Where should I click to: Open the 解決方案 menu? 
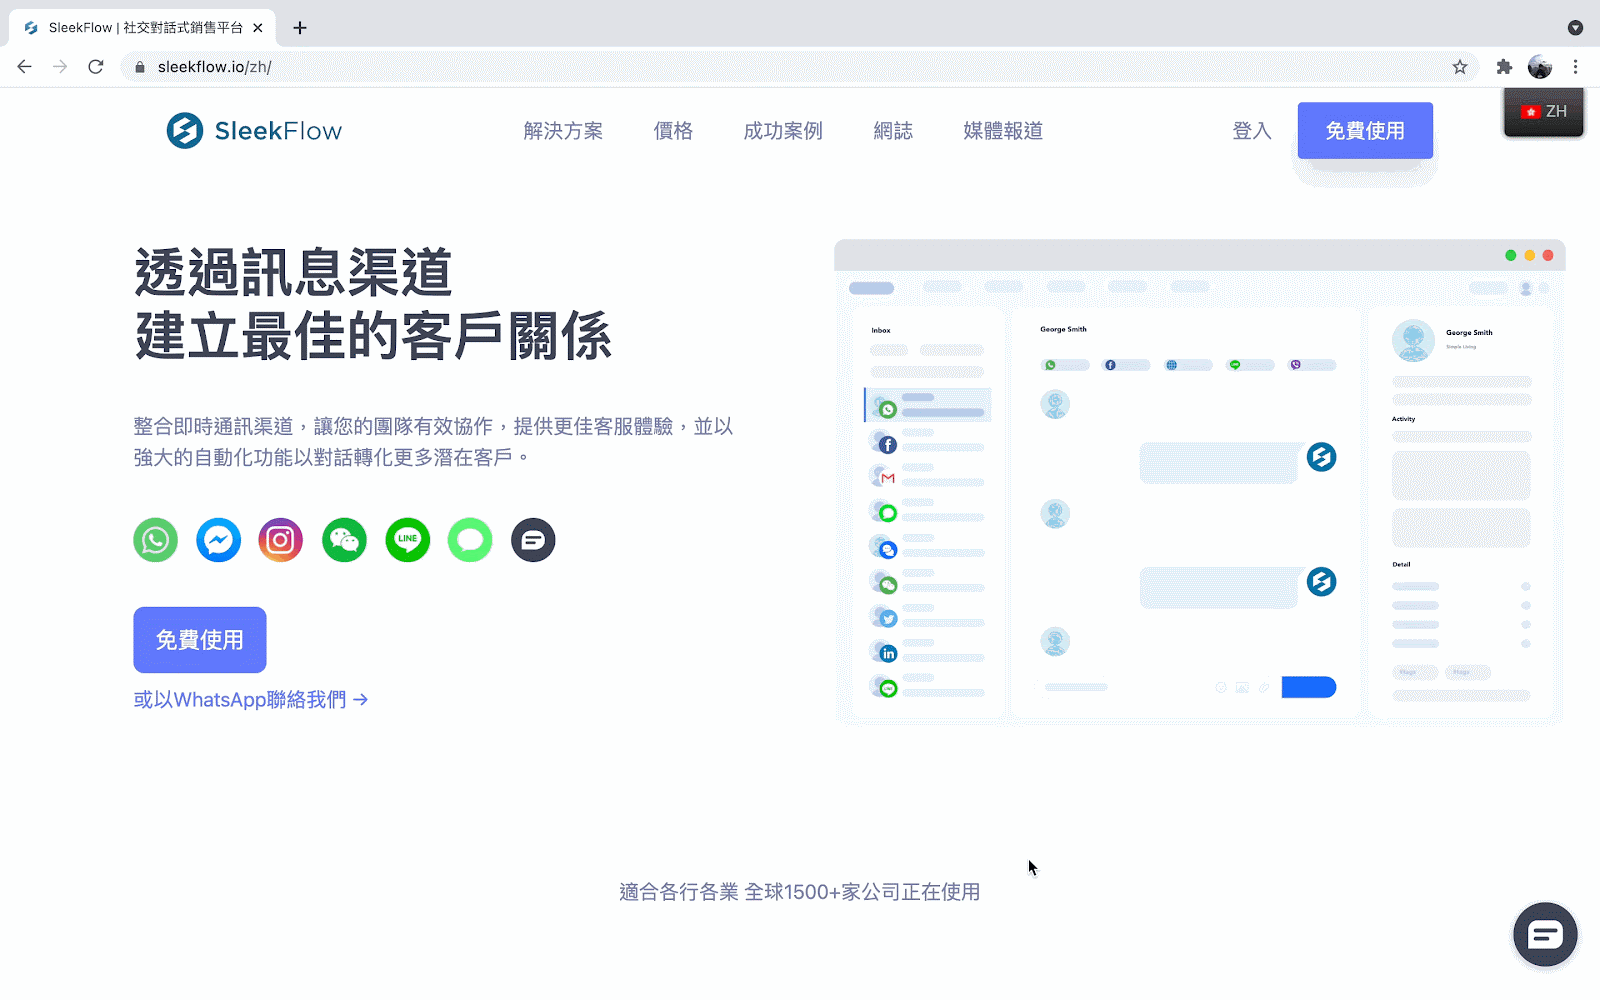(x=563, y=131)
